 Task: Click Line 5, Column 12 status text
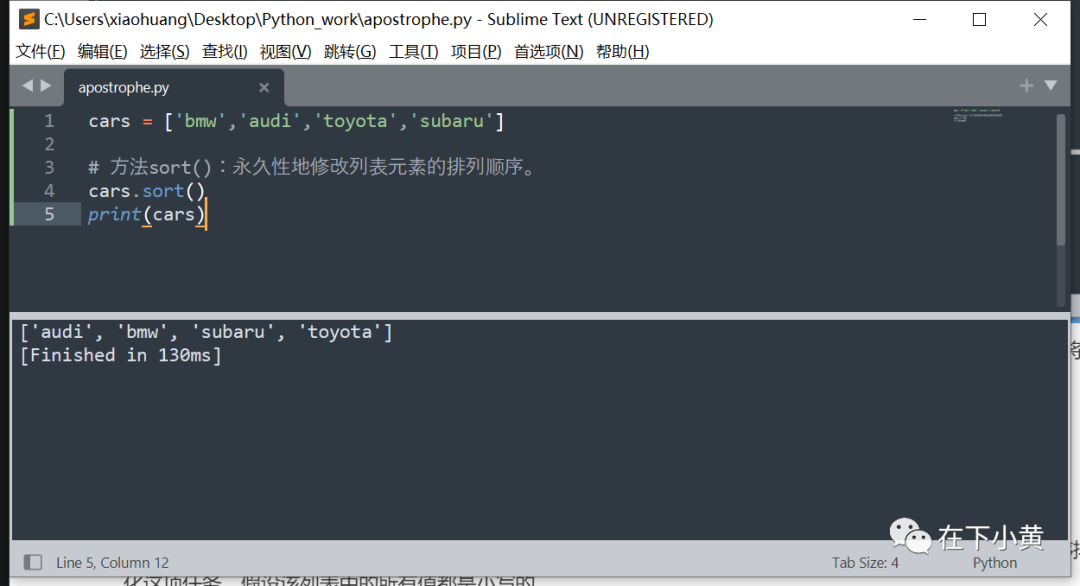(x=112, y=563)
